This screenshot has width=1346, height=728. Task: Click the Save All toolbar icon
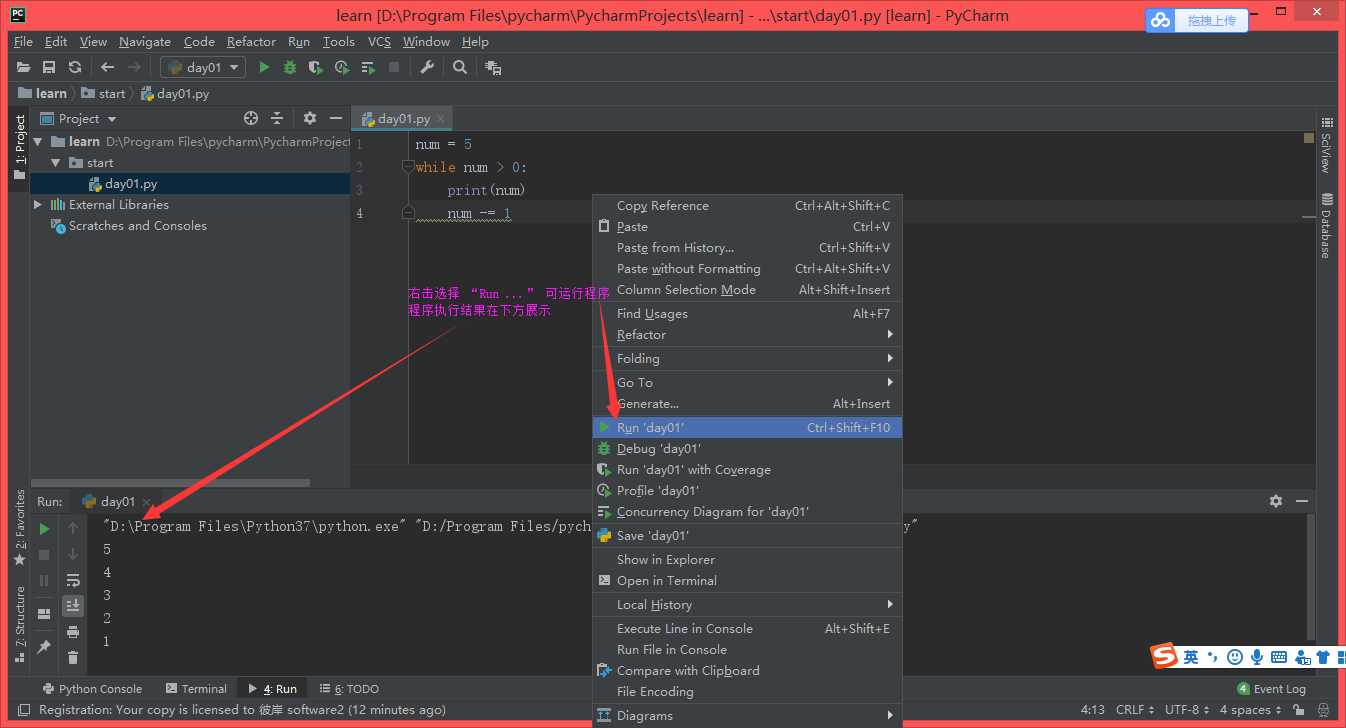click(49, 67)
